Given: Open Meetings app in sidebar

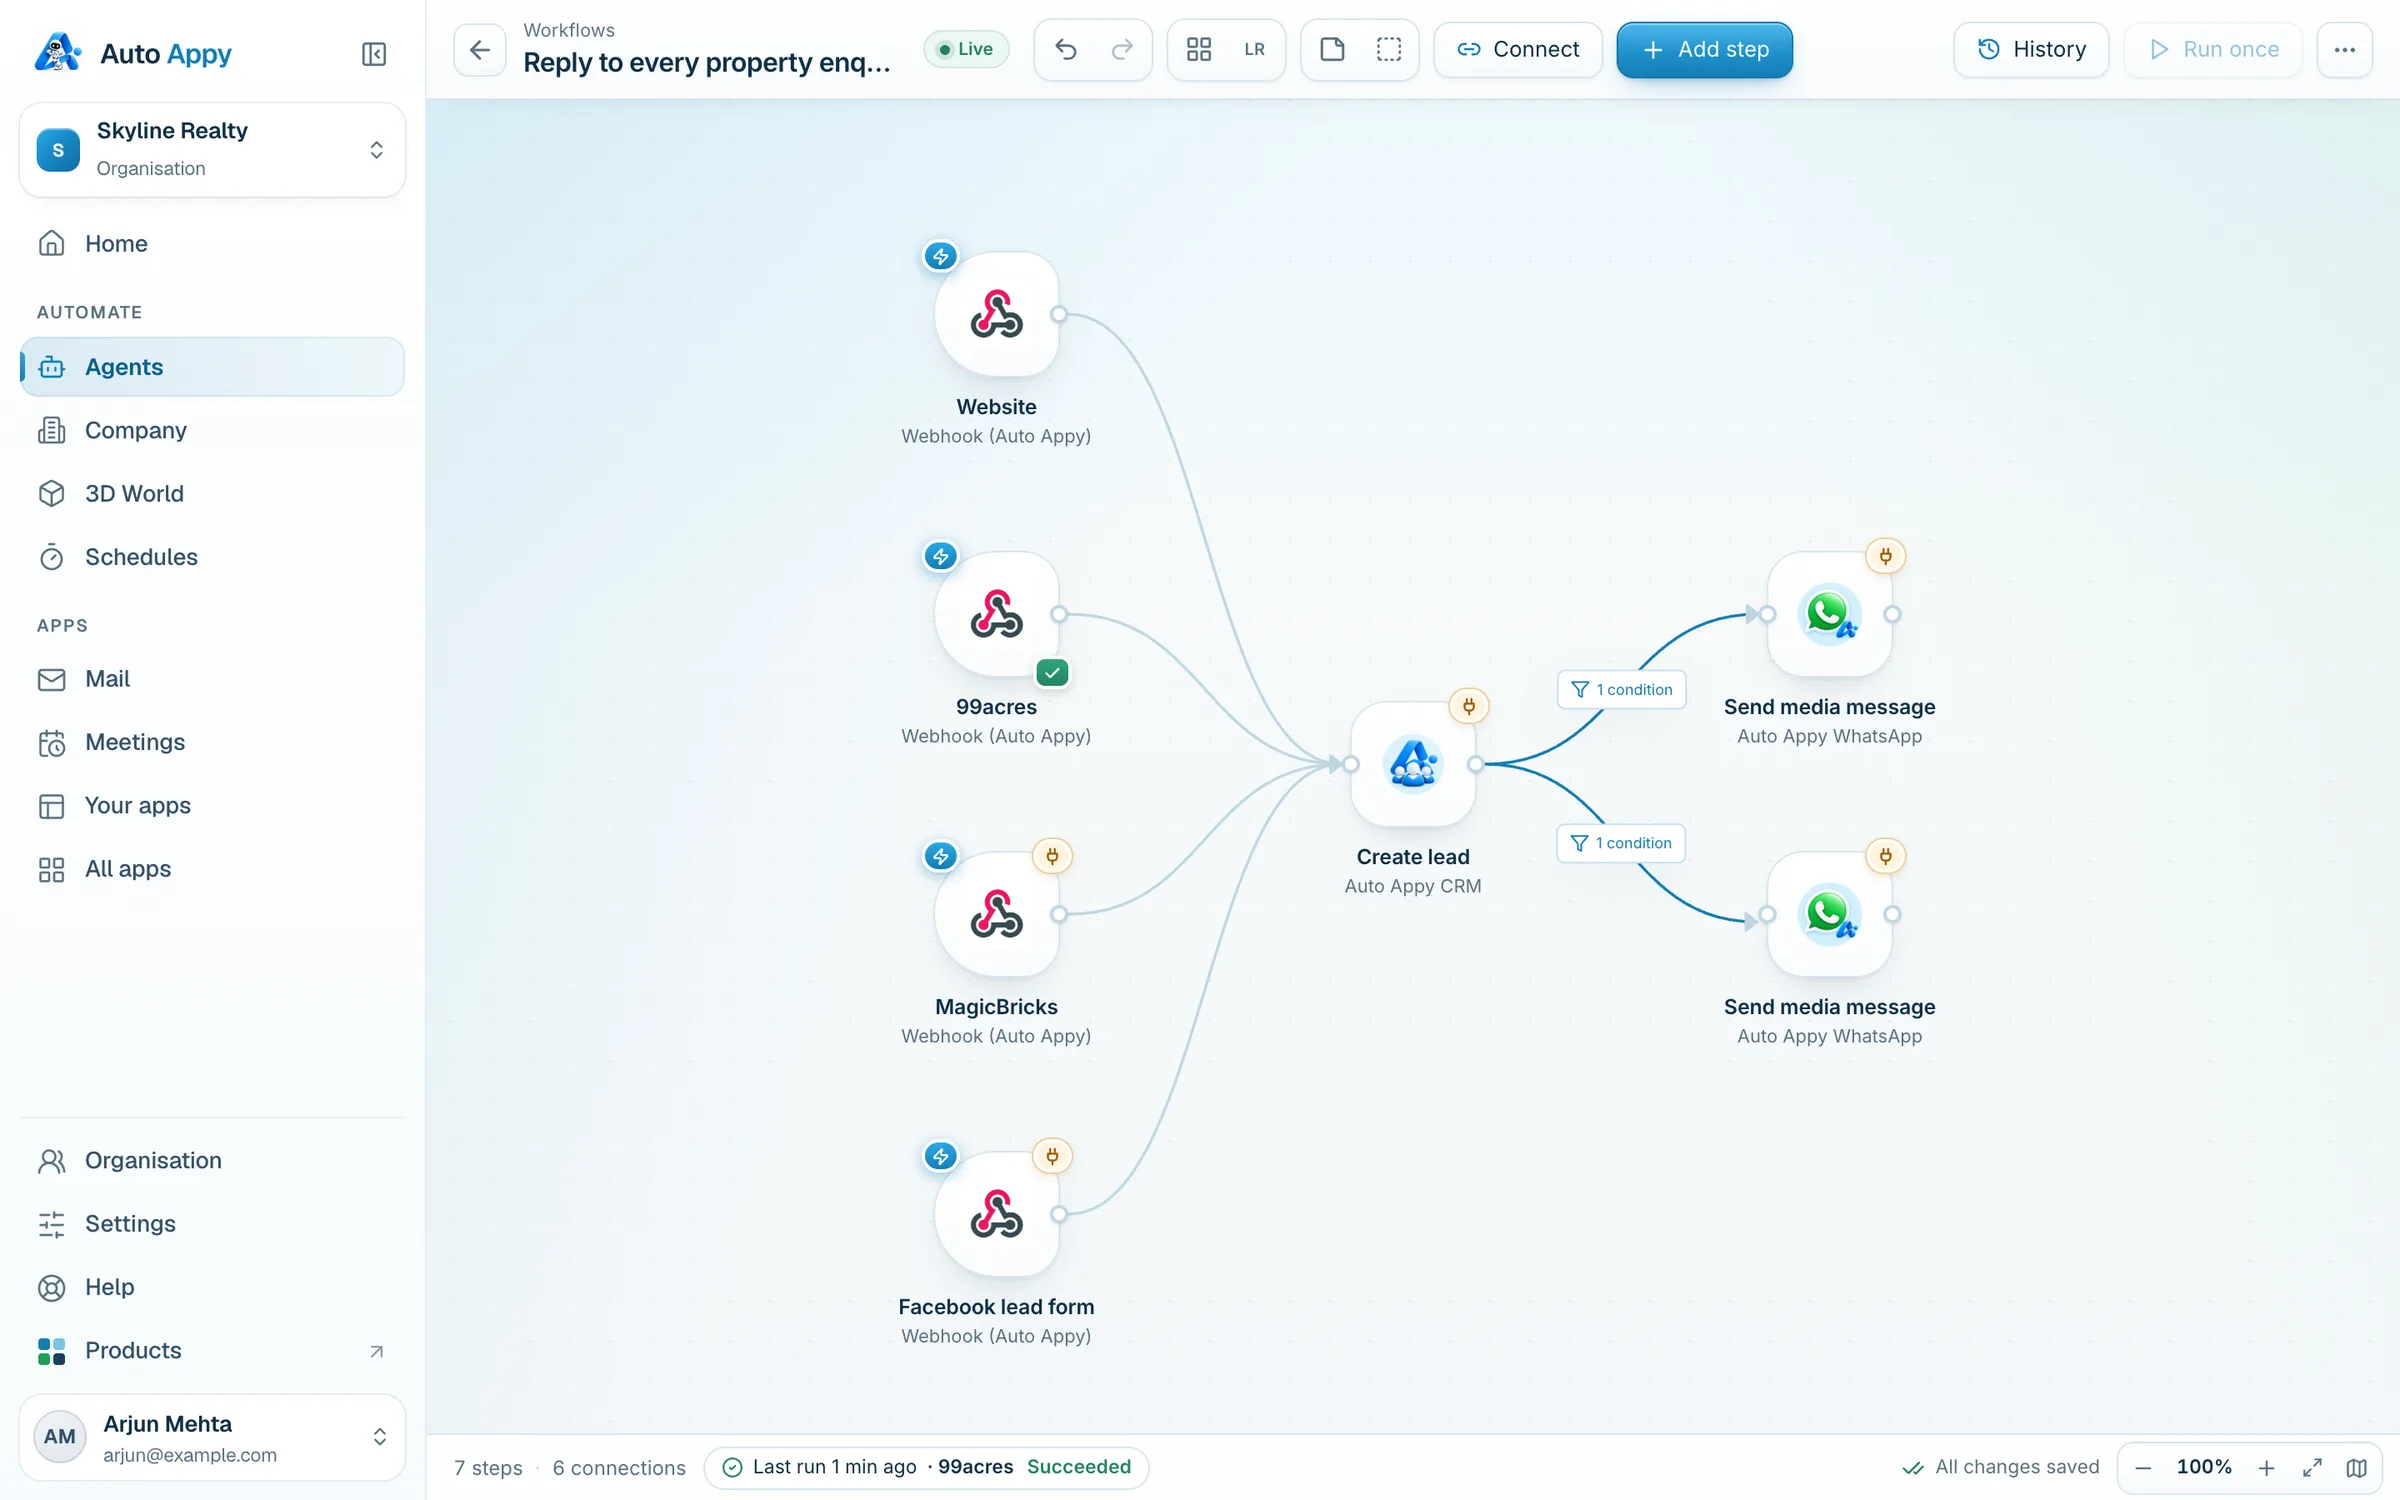Looking at the screenshot, I should 212,742.
